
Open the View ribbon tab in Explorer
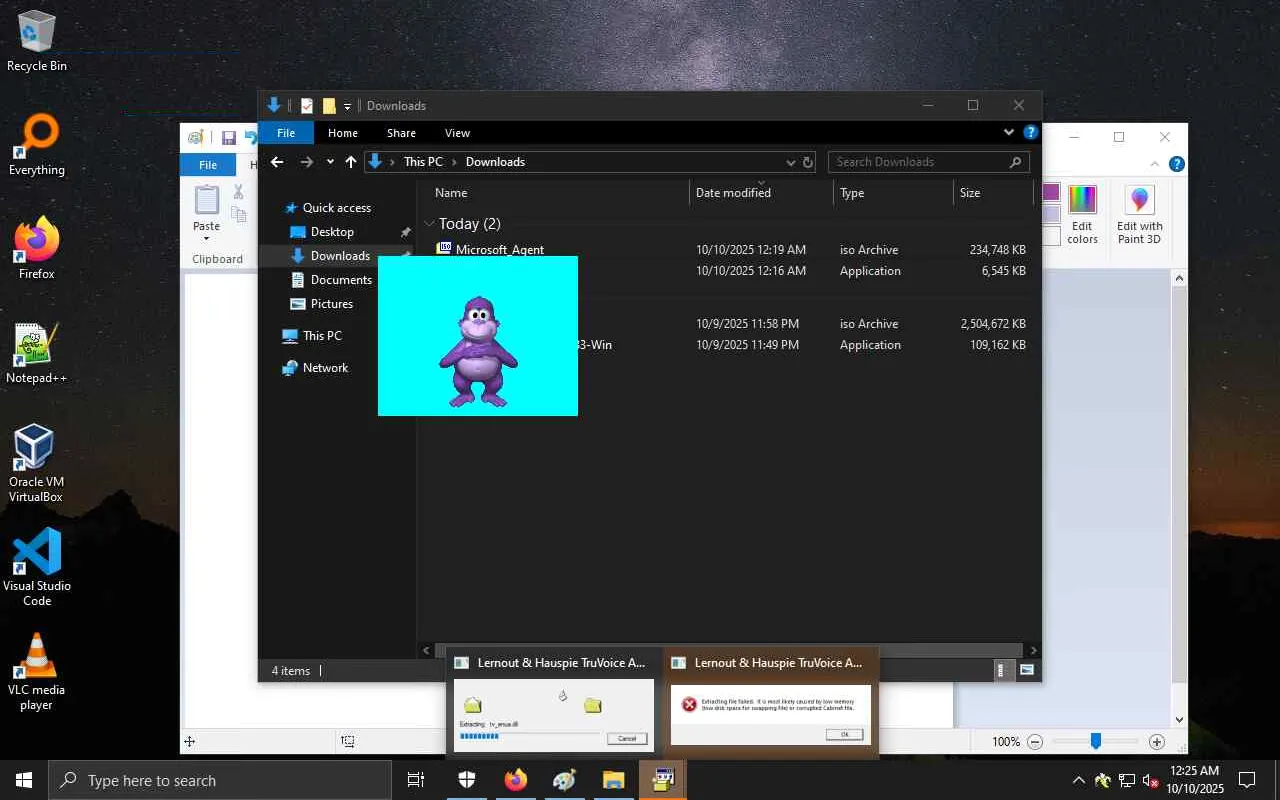(457, 133)
